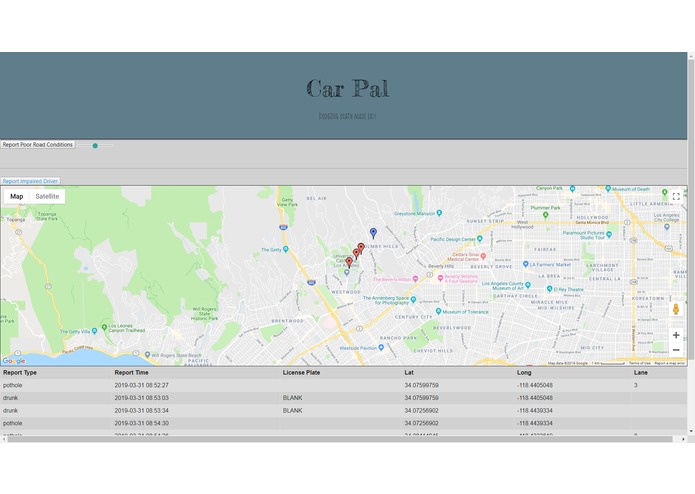The image size is (695, 494).
Task: Click The Getty place pin
Action: tap(286, 249)
